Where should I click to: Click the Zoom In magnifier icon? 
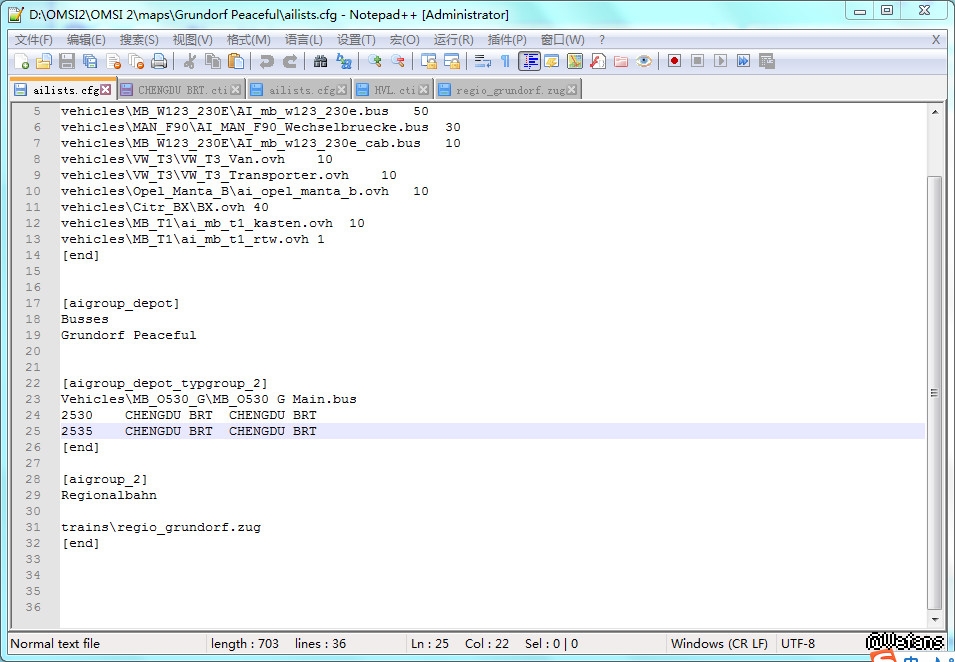click(374, 62)
